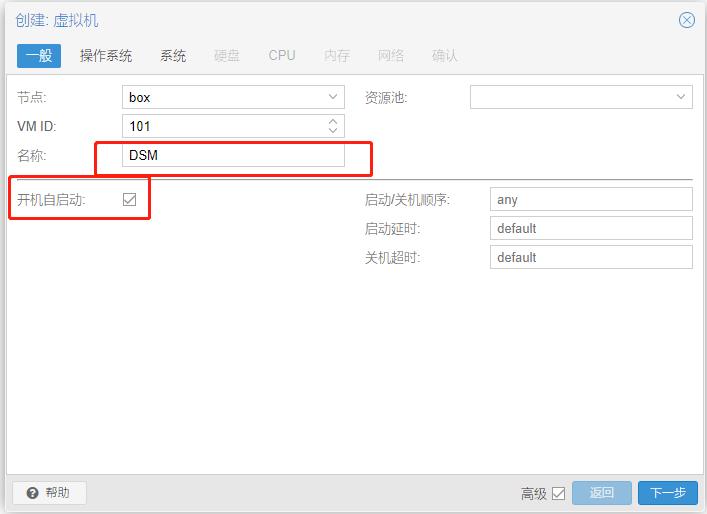This screenshot has width=707, height=514.
Task: Select the 一般 tab
Action: click(x=39, y=56)
